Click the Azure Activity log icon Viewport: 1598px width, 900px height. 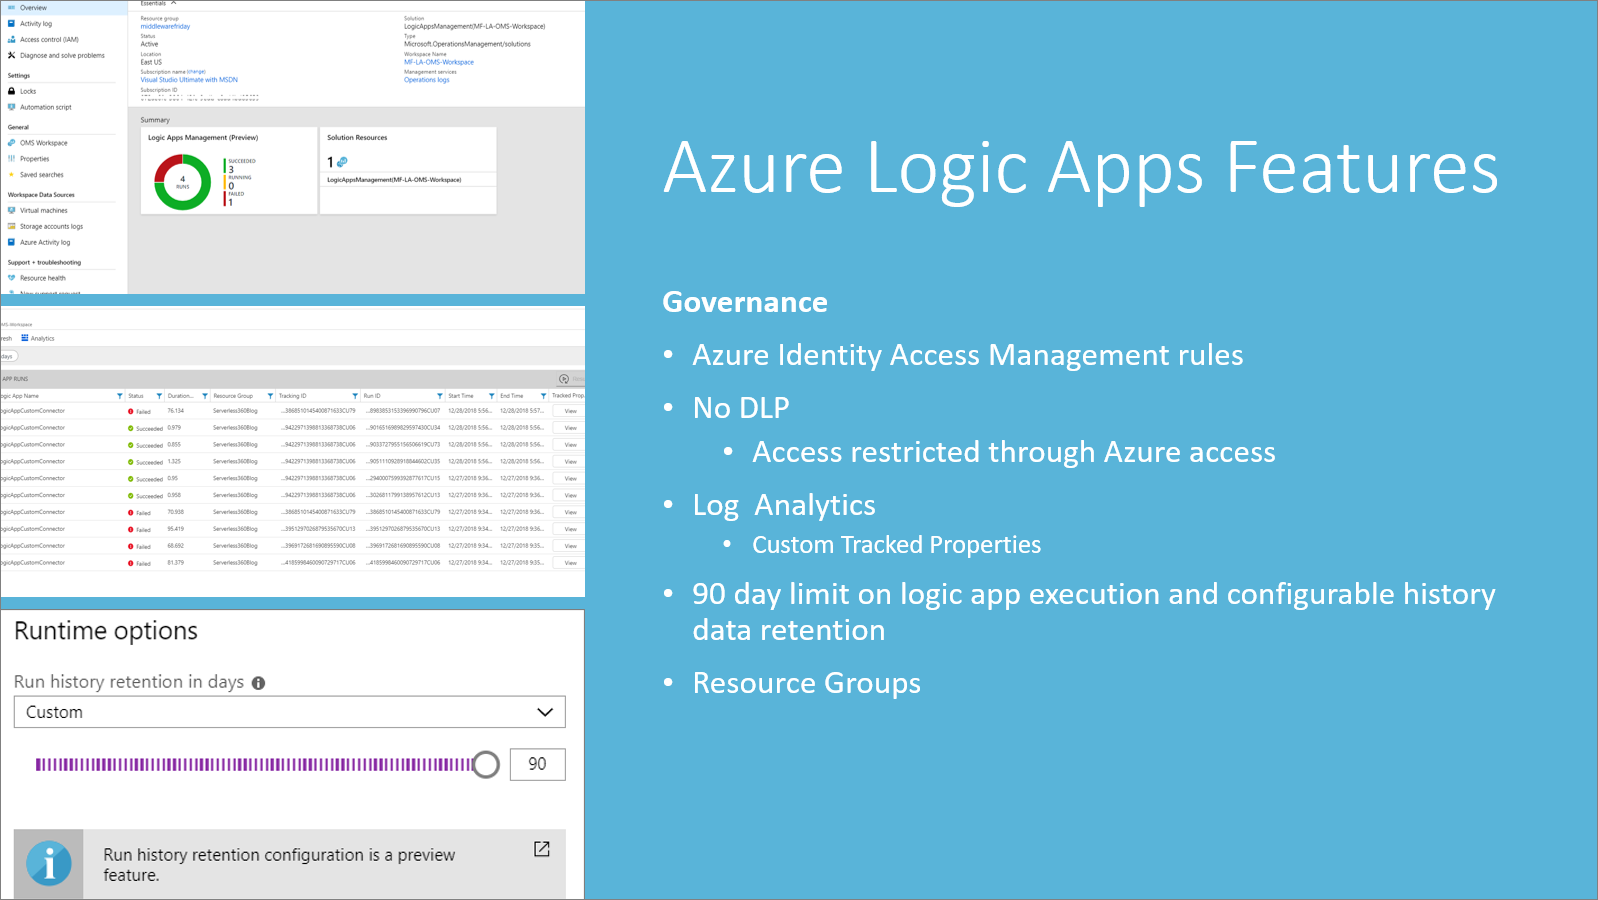pyautogui.click(x=12, y=243)
